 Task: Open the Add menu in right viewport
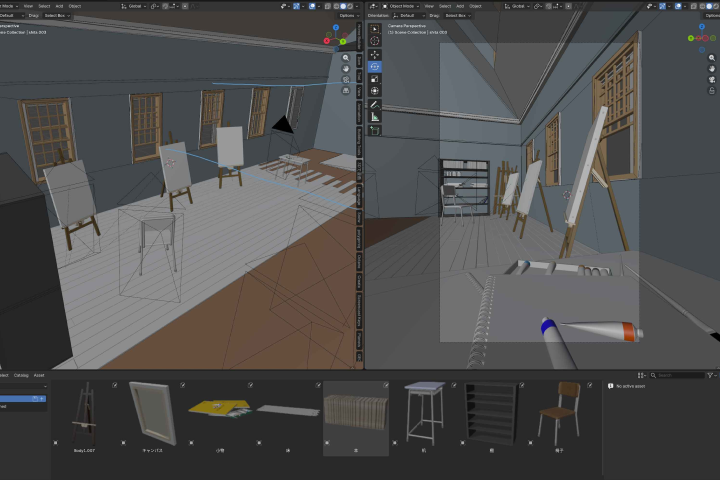click(460, 6)
